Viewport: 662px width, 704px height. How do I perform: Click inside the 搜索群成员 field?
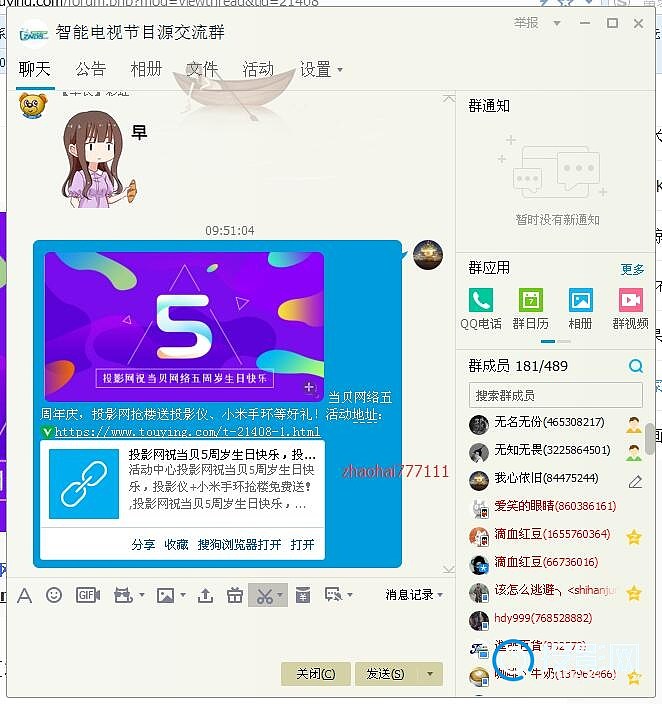tap(556, 396)
